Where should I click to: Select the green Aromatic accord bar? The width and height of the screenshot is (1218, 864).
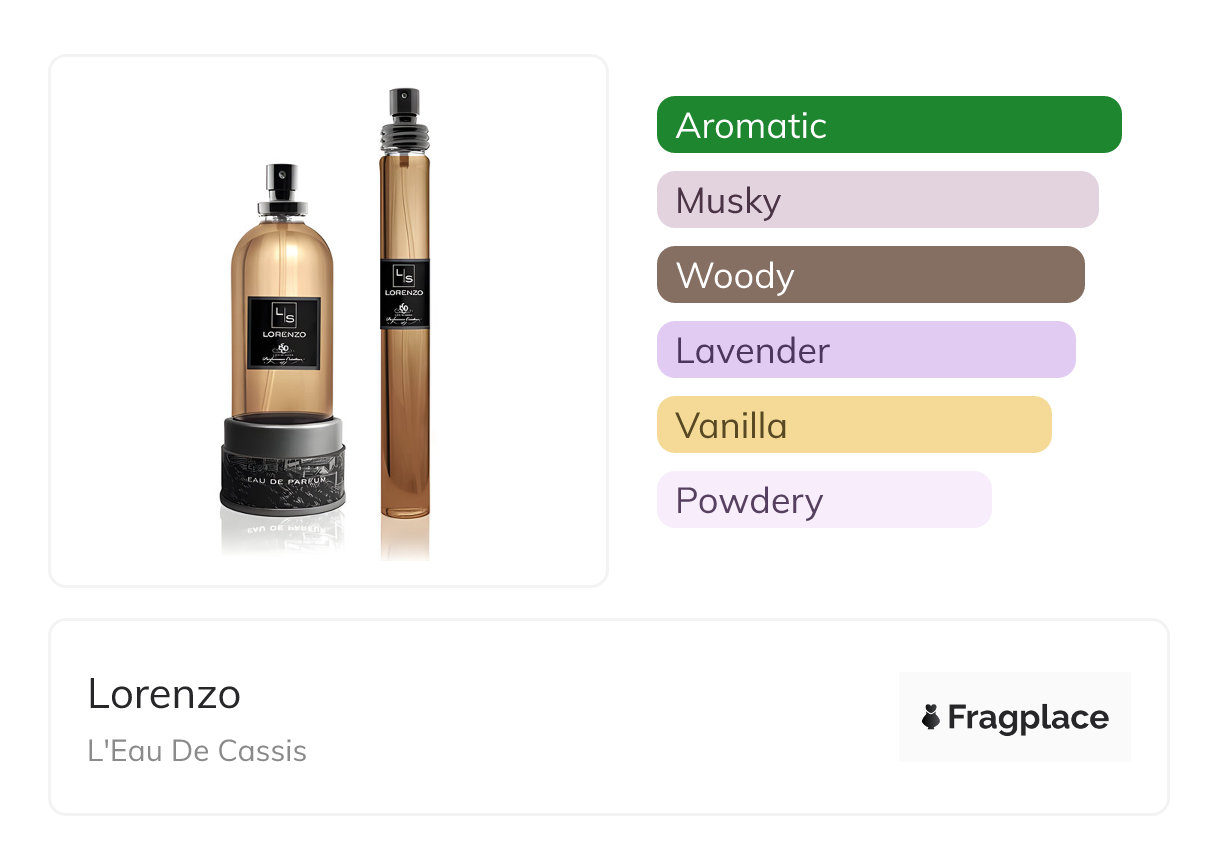pos(888,125)
